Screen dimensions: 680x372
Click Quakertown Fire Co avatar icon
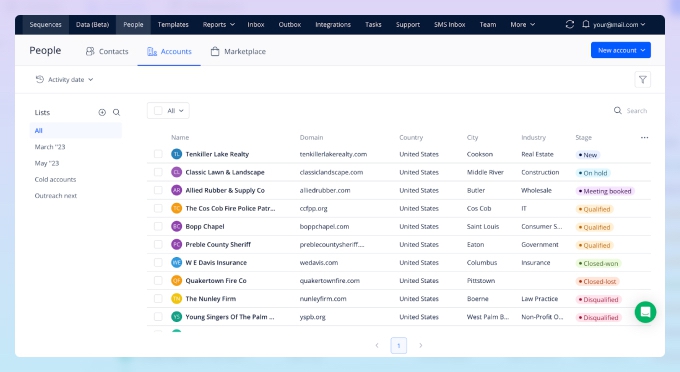pyautogui.click(x=177, y=281)
